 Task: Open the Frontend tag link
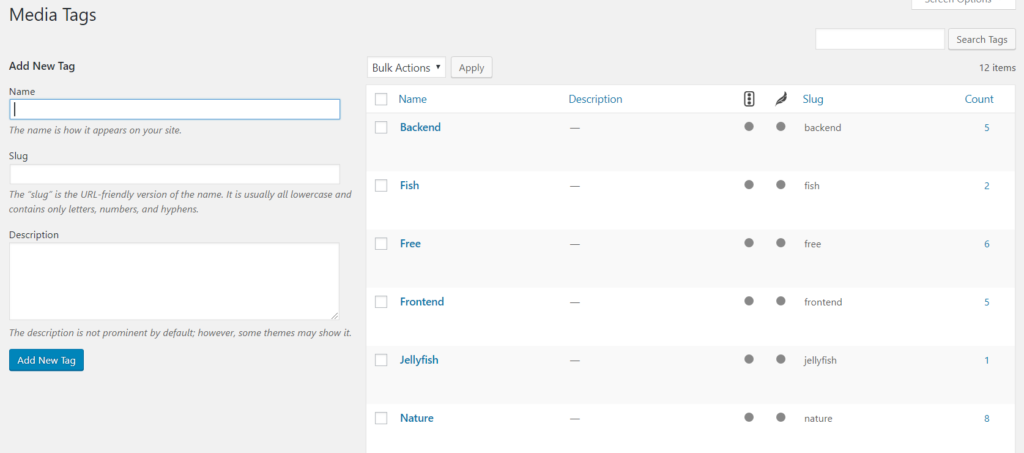coord(422,302)
